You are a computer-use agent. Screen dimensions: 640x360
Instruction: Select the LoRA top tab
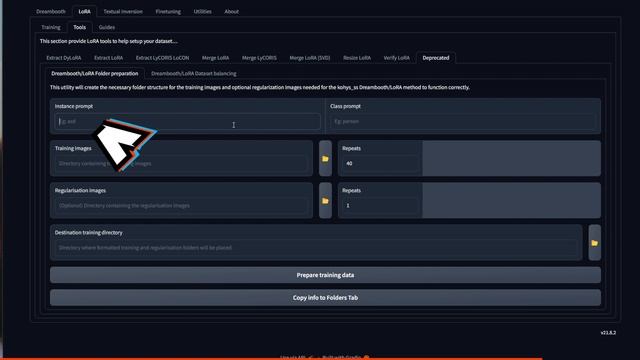84,11
